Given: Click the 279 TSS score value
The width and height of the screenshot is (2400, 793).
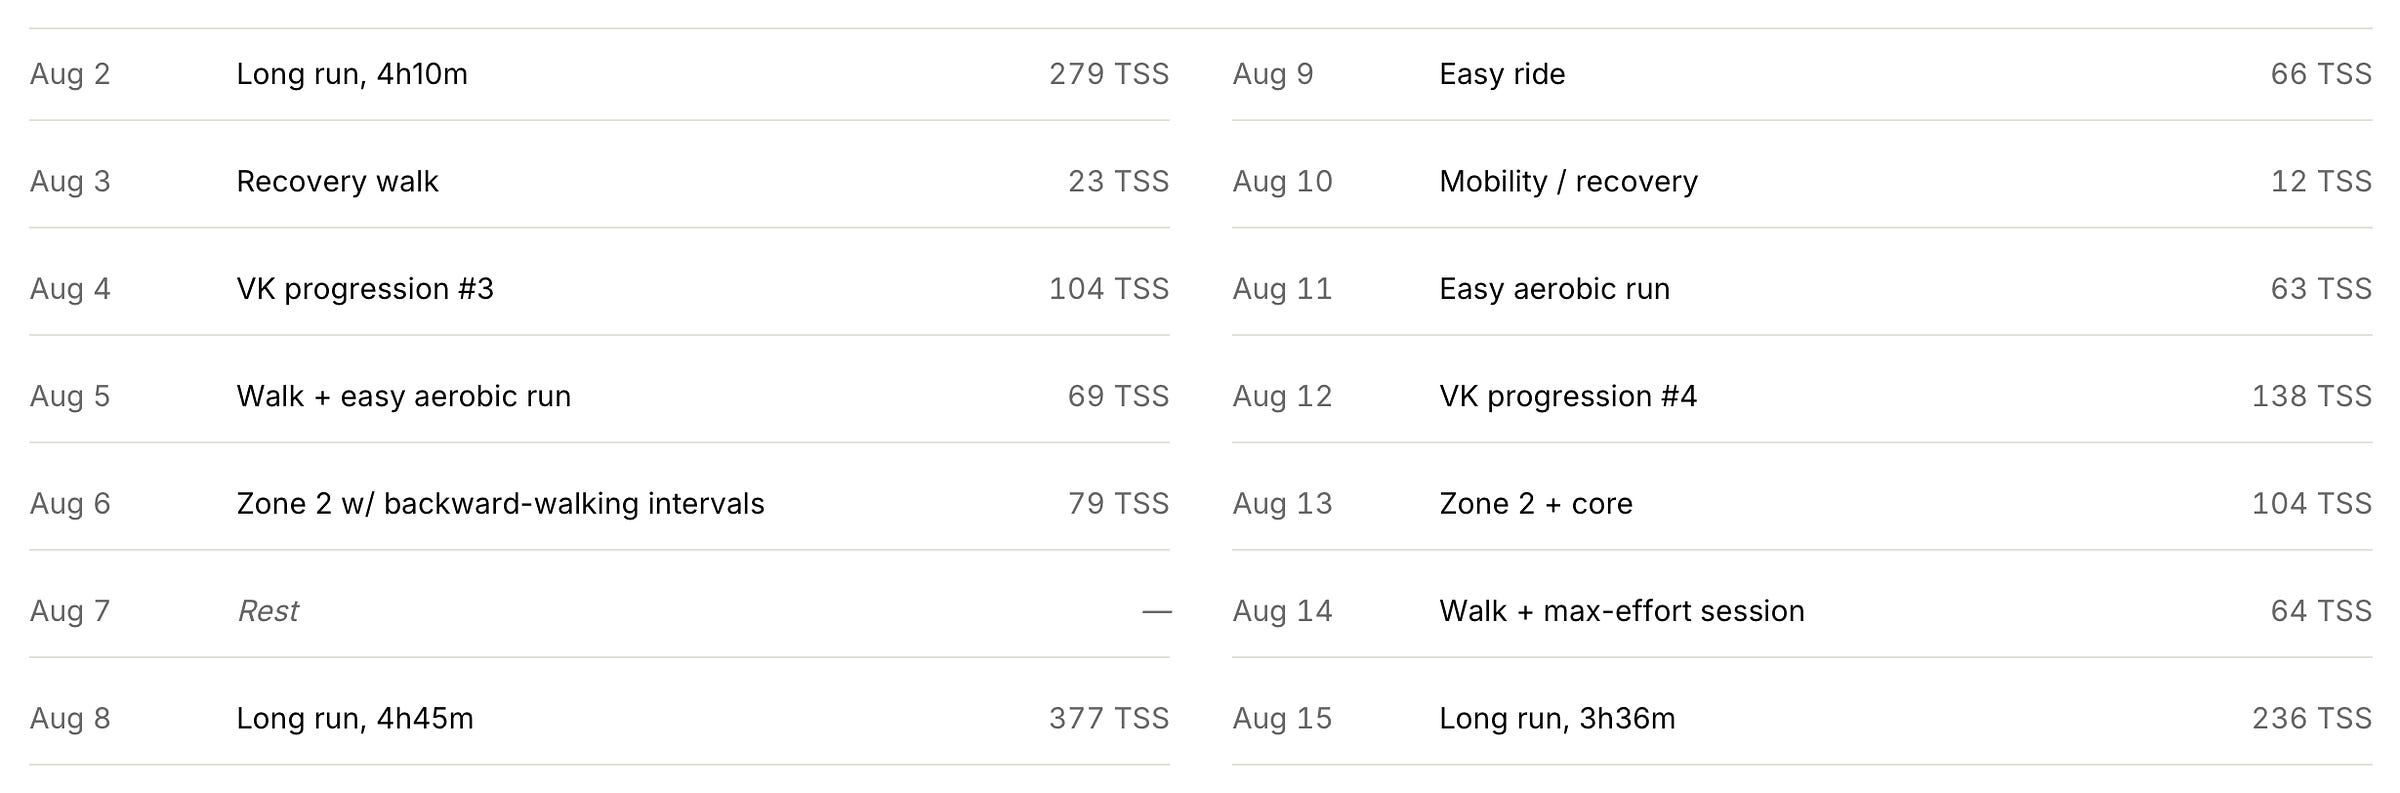Looking at the screenshot, I should coord(1109,75).
